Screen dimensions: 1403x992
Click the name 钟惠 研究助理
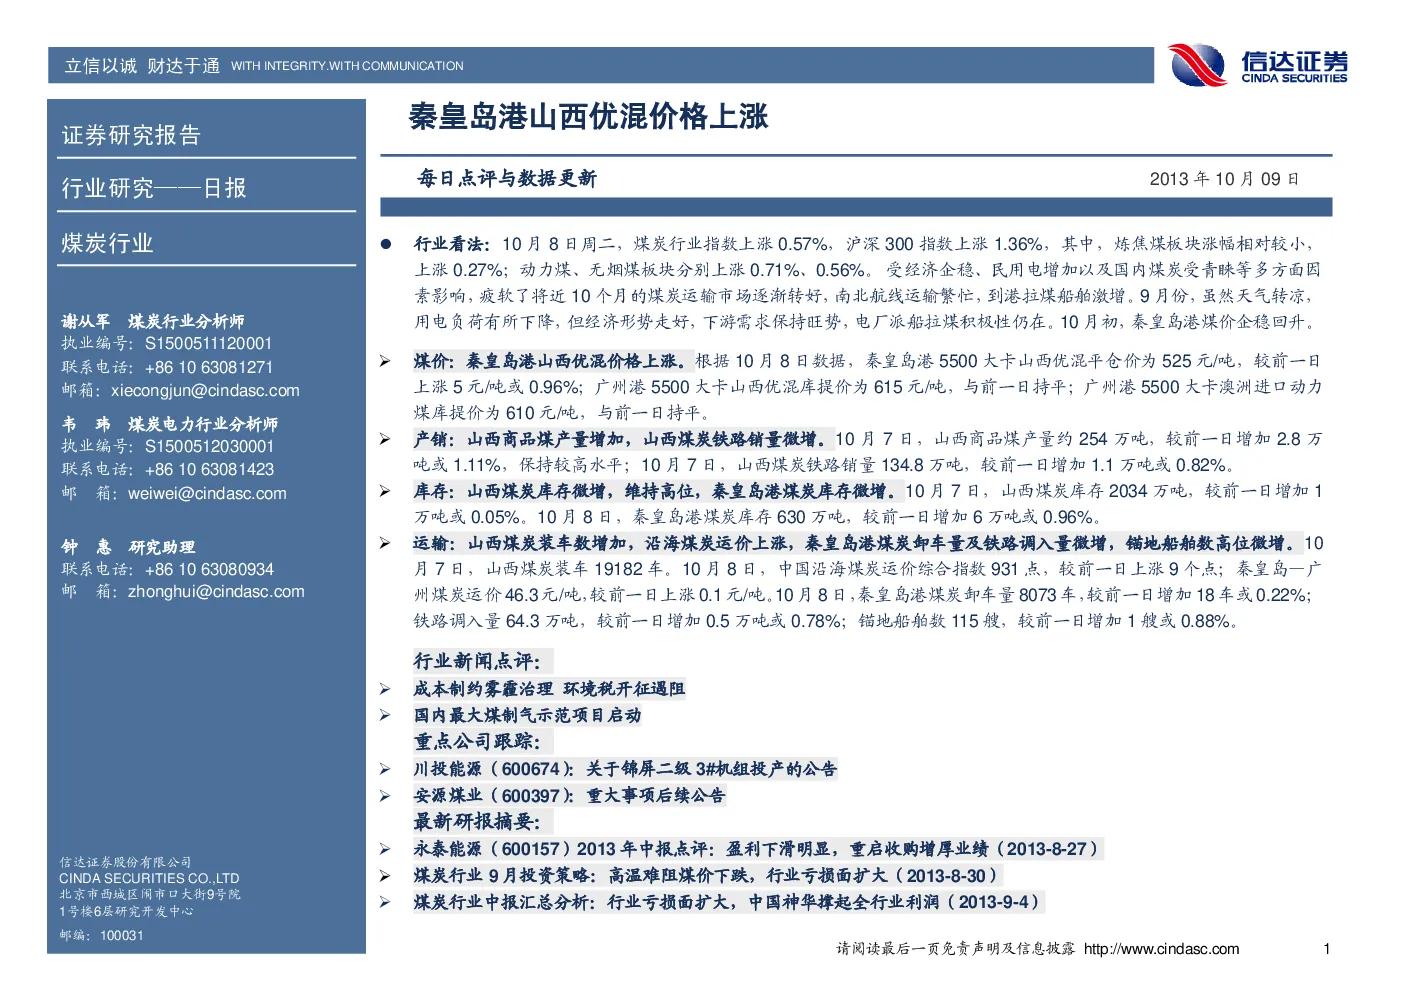128,547
